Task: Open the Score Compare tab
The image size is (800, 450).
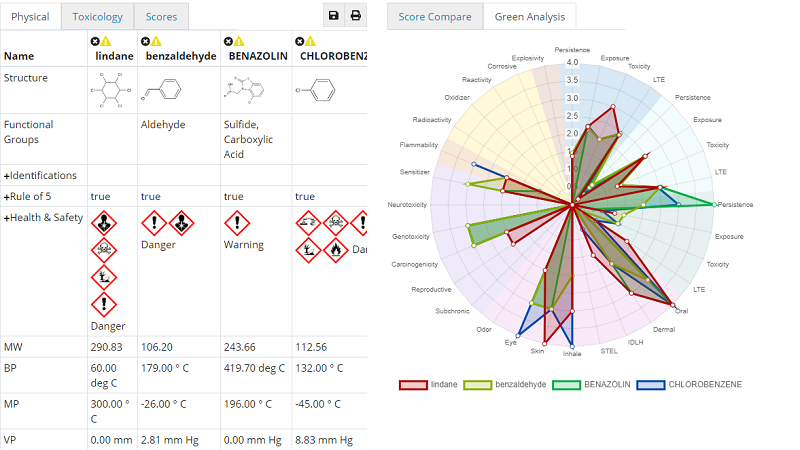Action: (x=435, y=16)
